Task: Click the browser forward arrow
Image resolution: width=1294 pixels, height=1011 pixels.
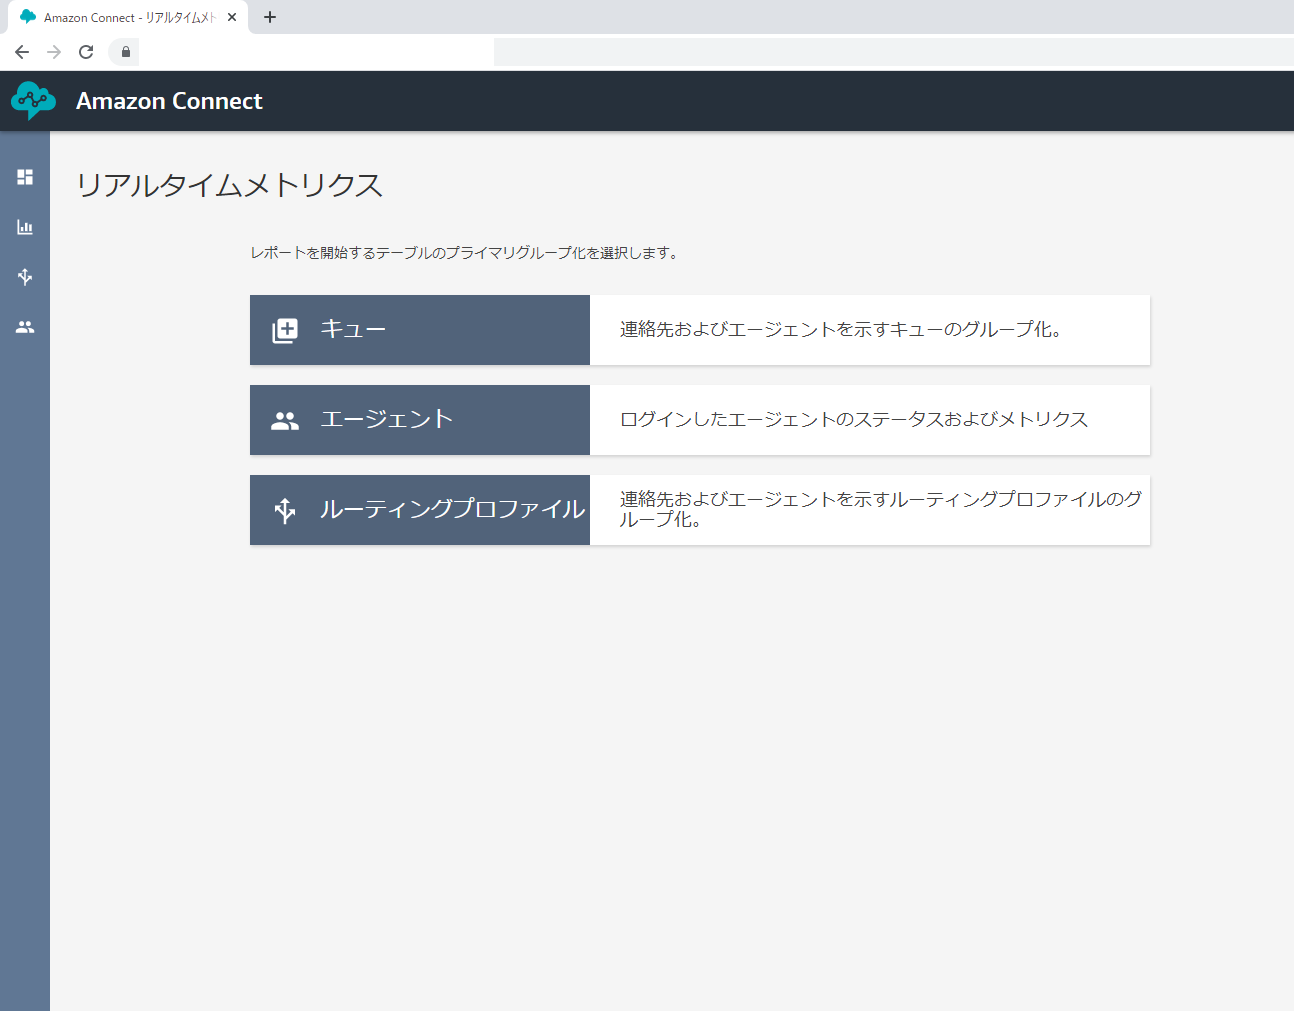Action: pos(54,52)
